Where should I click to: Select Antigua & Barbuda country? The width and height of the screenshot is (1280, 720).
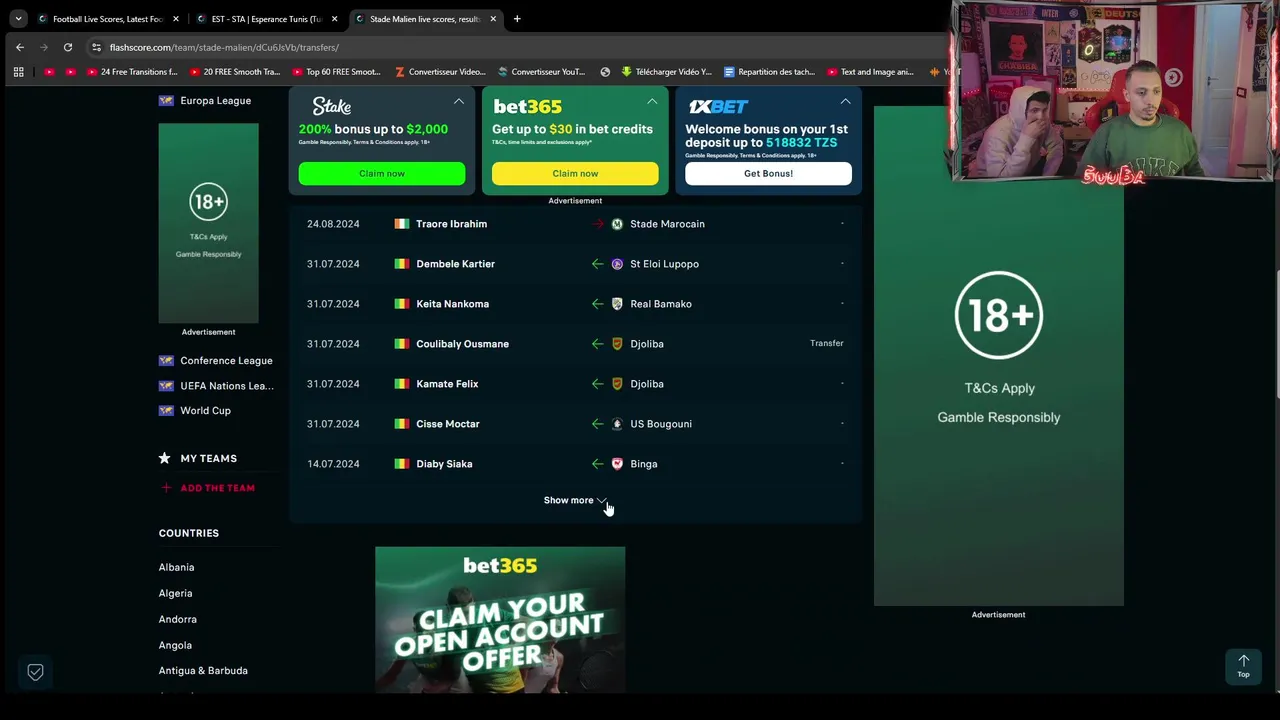coord(203,671)
